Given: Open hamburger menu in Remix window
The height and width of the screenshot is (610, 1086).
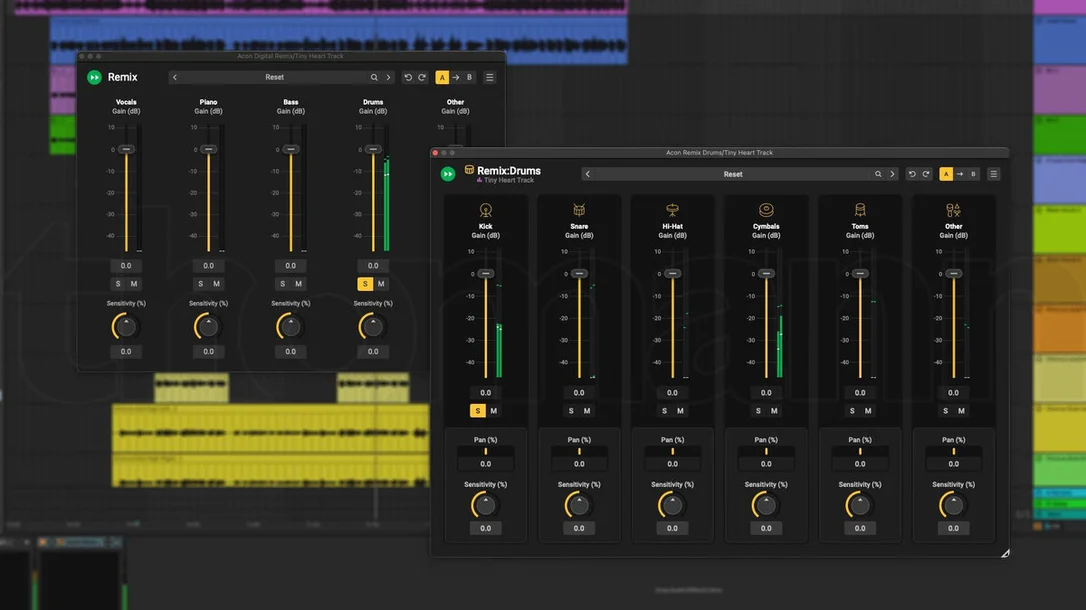Looking at the screenshot, I should (x=490, y=77).
